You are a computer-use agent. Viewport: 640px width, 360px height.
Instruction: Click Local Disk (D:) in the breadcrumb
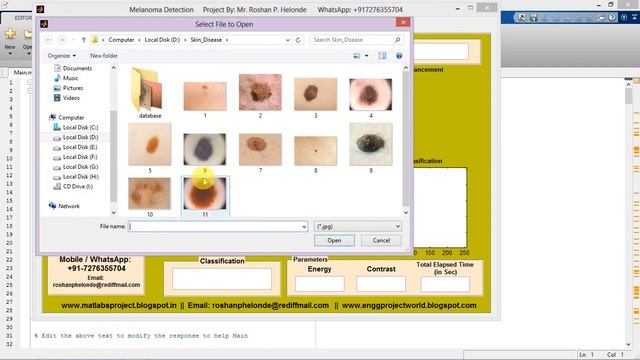point(162,40)
